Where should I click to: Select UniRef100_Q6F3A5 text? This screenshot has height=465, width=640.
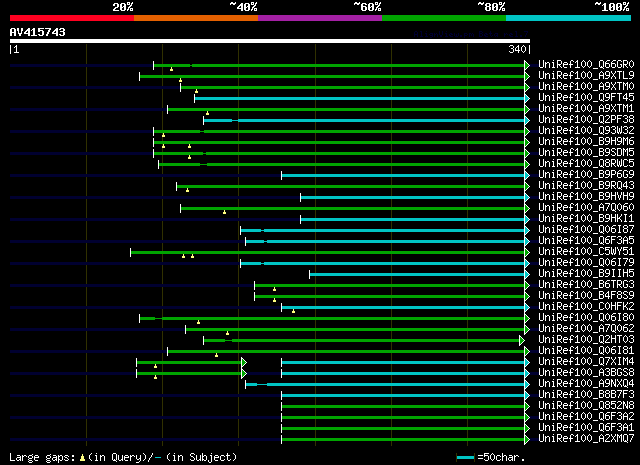586,241
